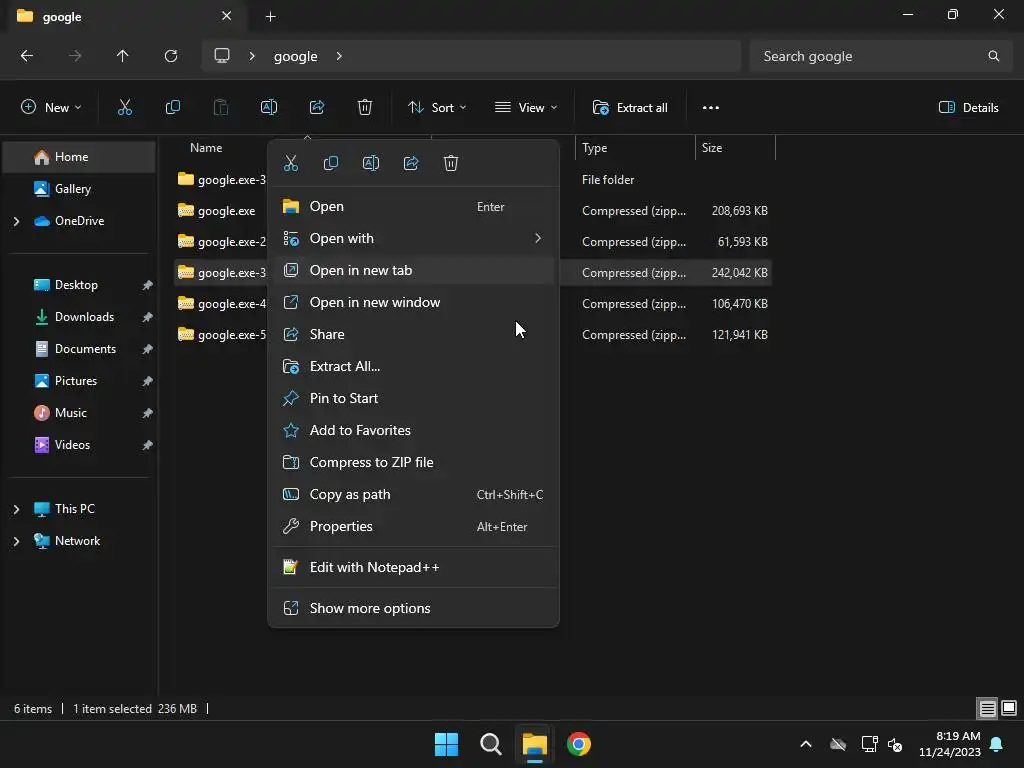
Task: Click the Delete icon in the context menu
Action: click(451, 163)
